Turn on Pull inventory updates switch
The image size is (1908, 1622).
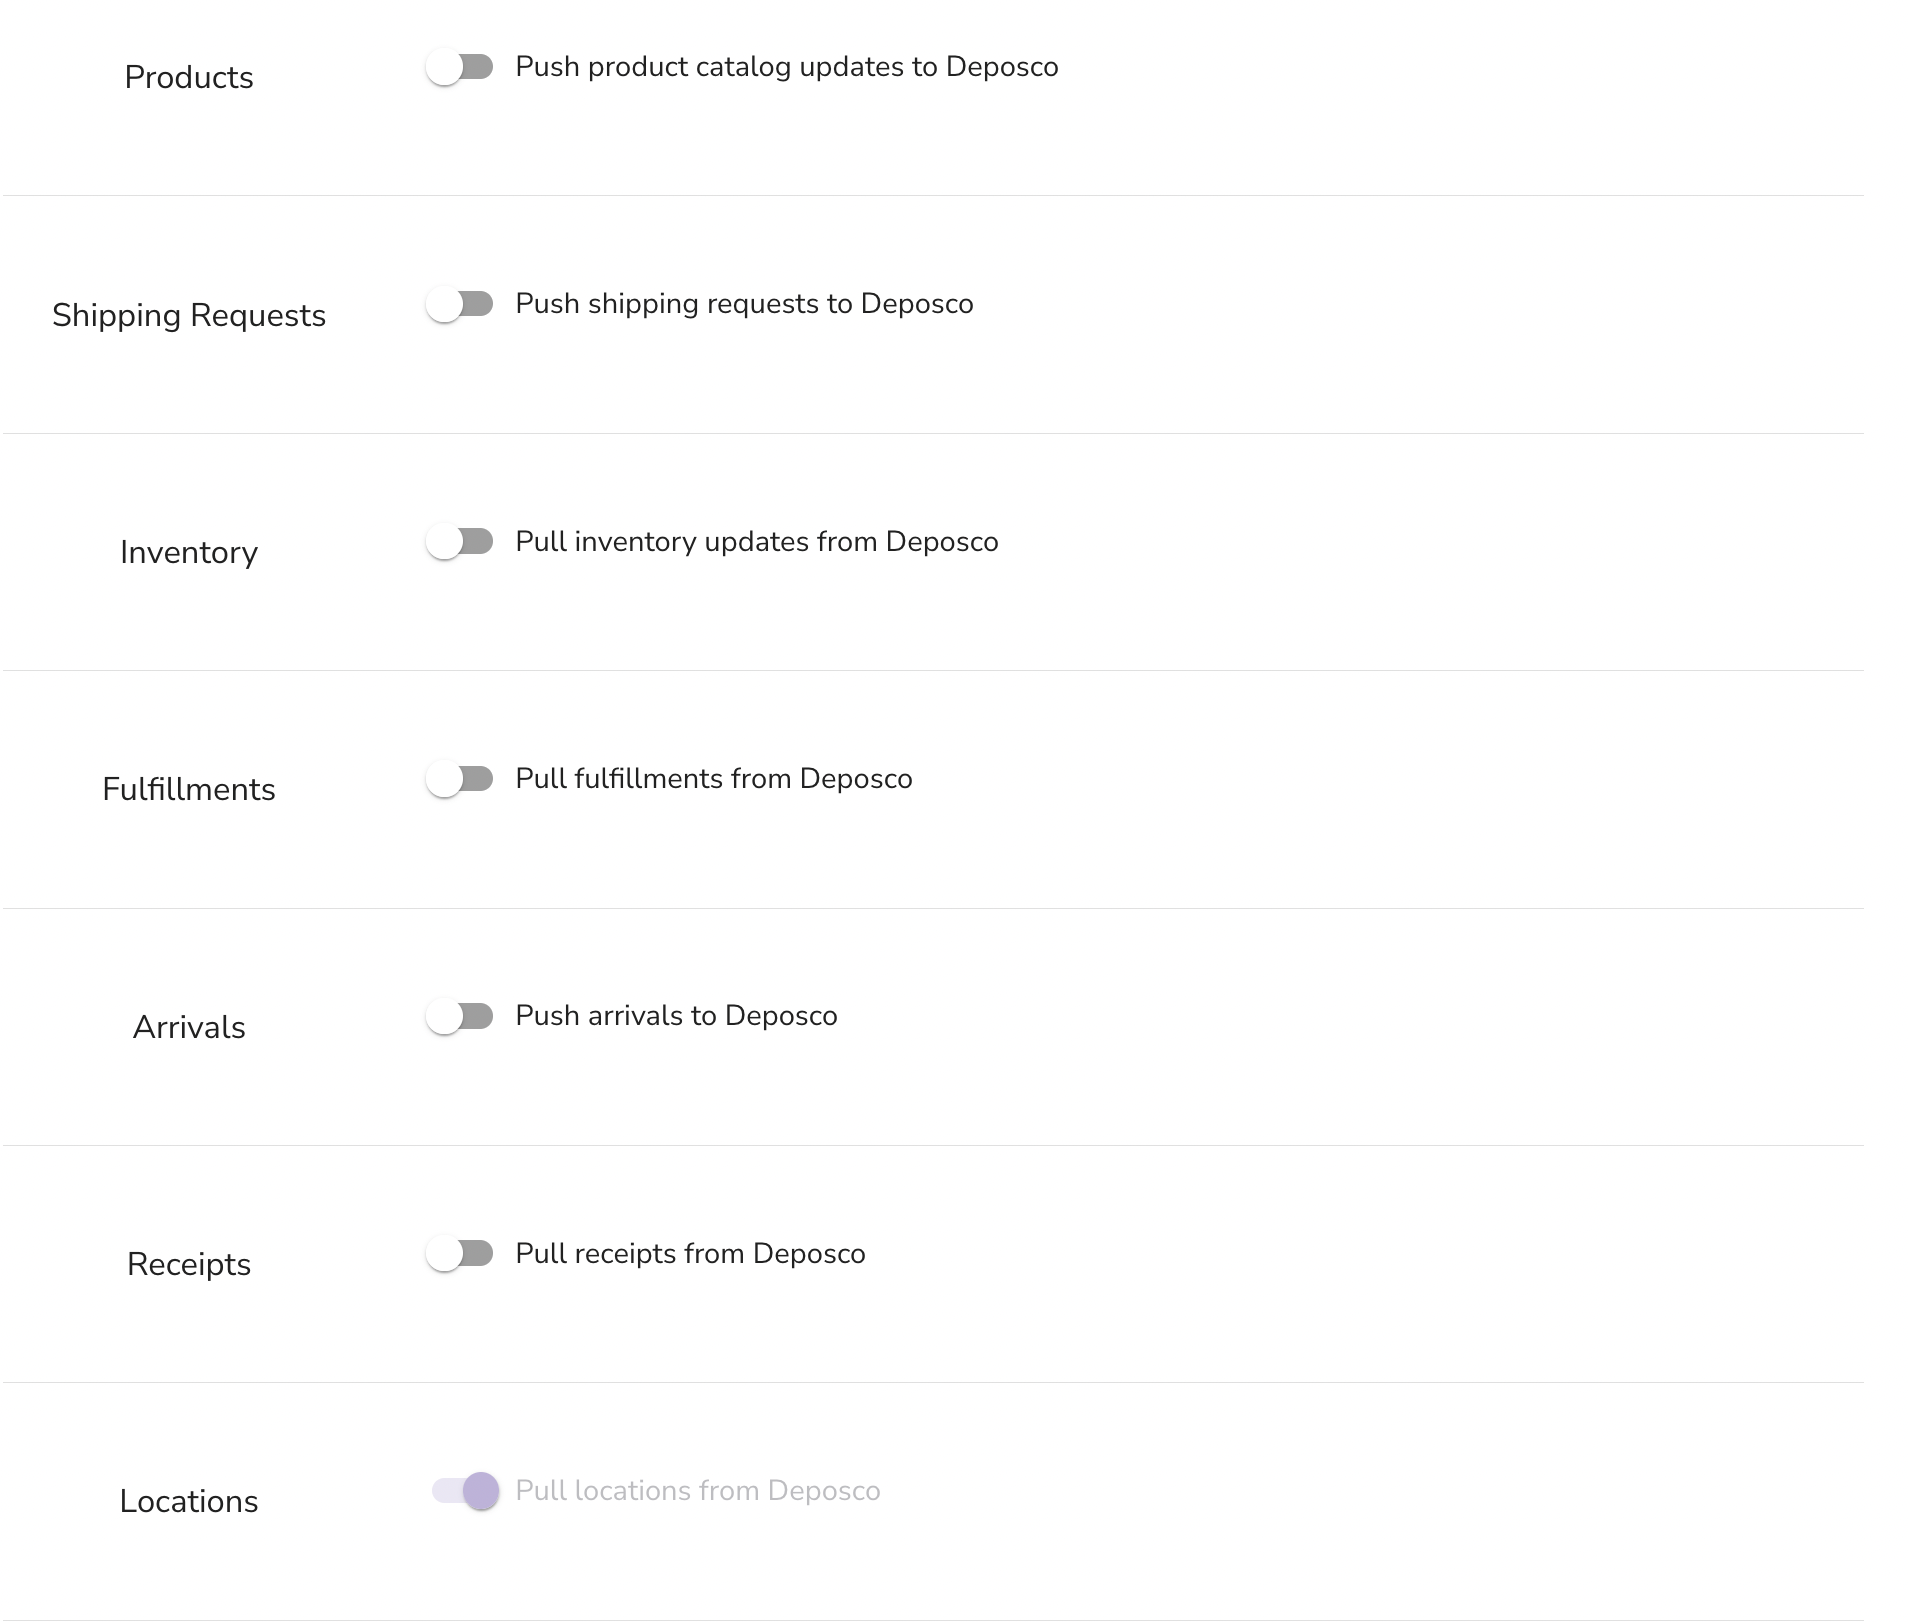tap(460, 542)
